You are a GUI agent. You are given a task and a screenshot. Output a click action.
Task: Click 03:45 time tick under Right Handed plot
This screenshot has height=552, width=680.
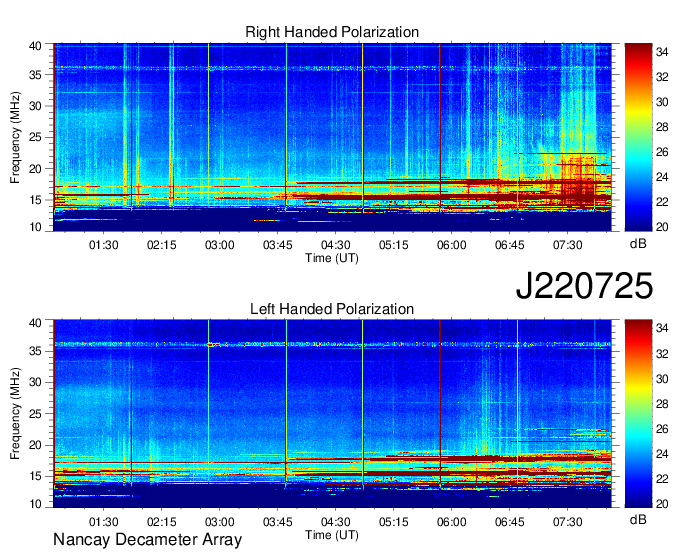278,245
